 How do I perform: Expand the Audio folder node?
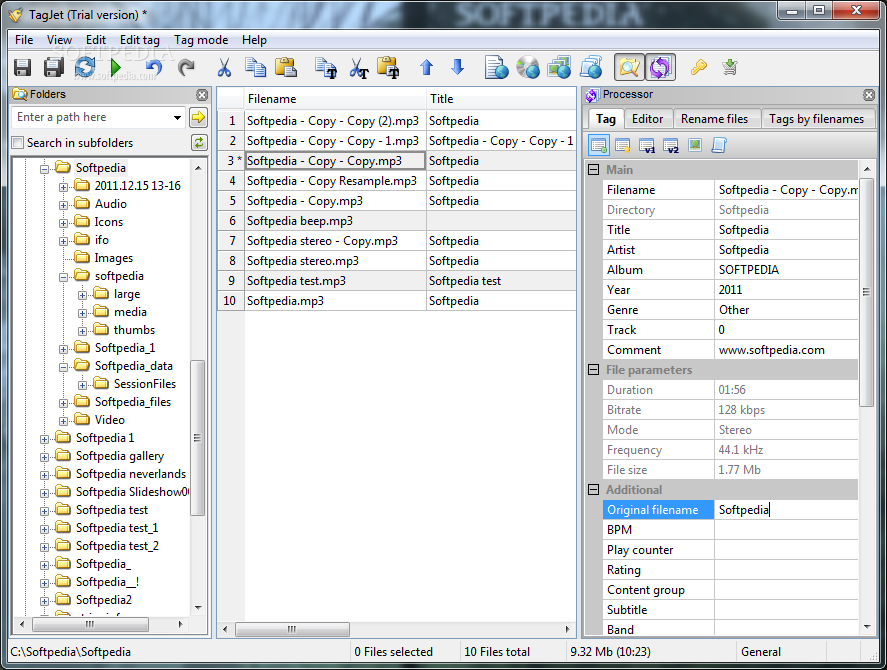click(x=63, y=205)
